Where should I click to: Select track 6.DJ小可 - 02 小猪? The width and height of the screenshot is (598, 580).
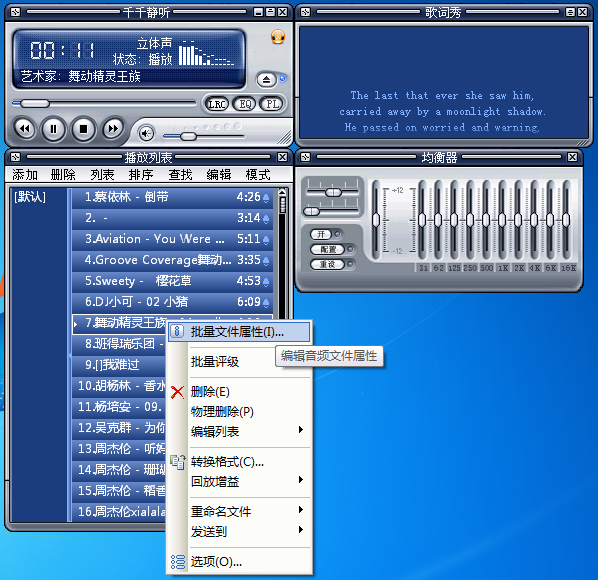(x=172, y=302)
